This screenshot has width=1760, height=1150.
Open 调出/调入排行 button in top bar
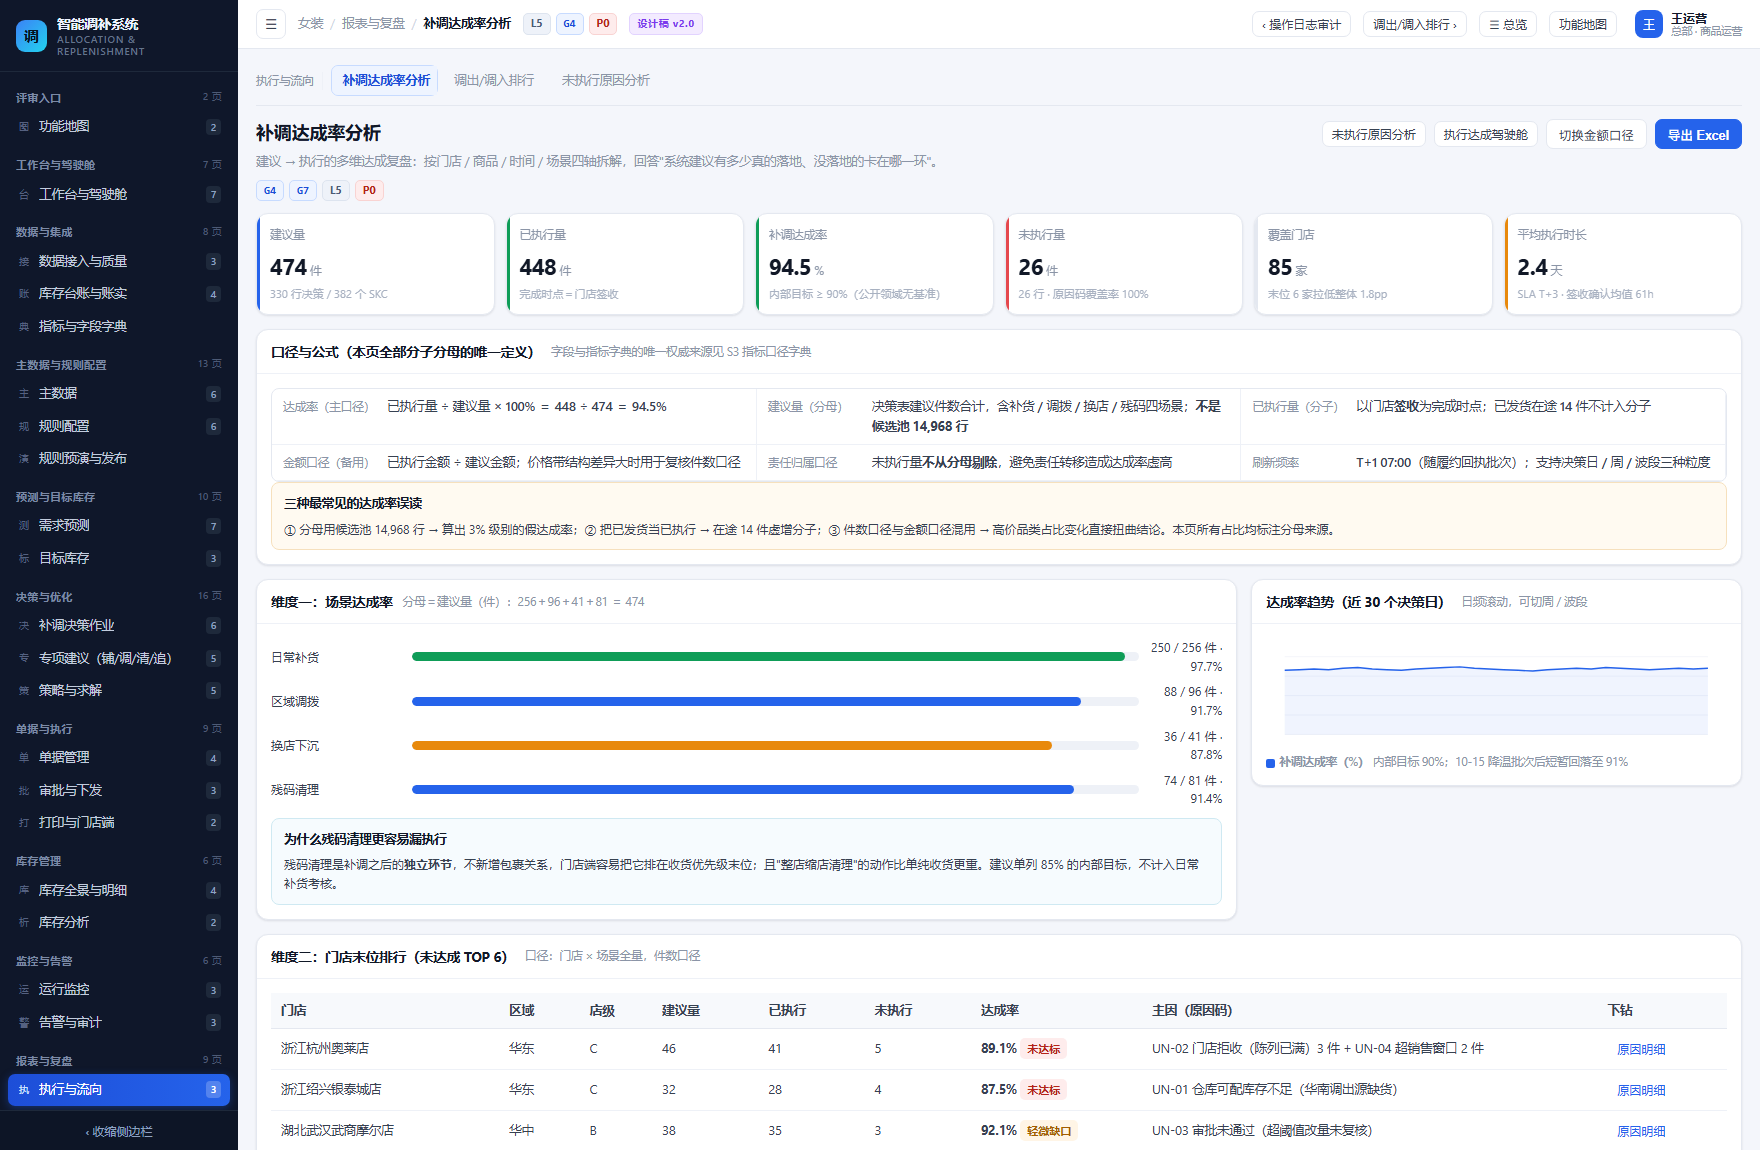(x=1414, y=24)
